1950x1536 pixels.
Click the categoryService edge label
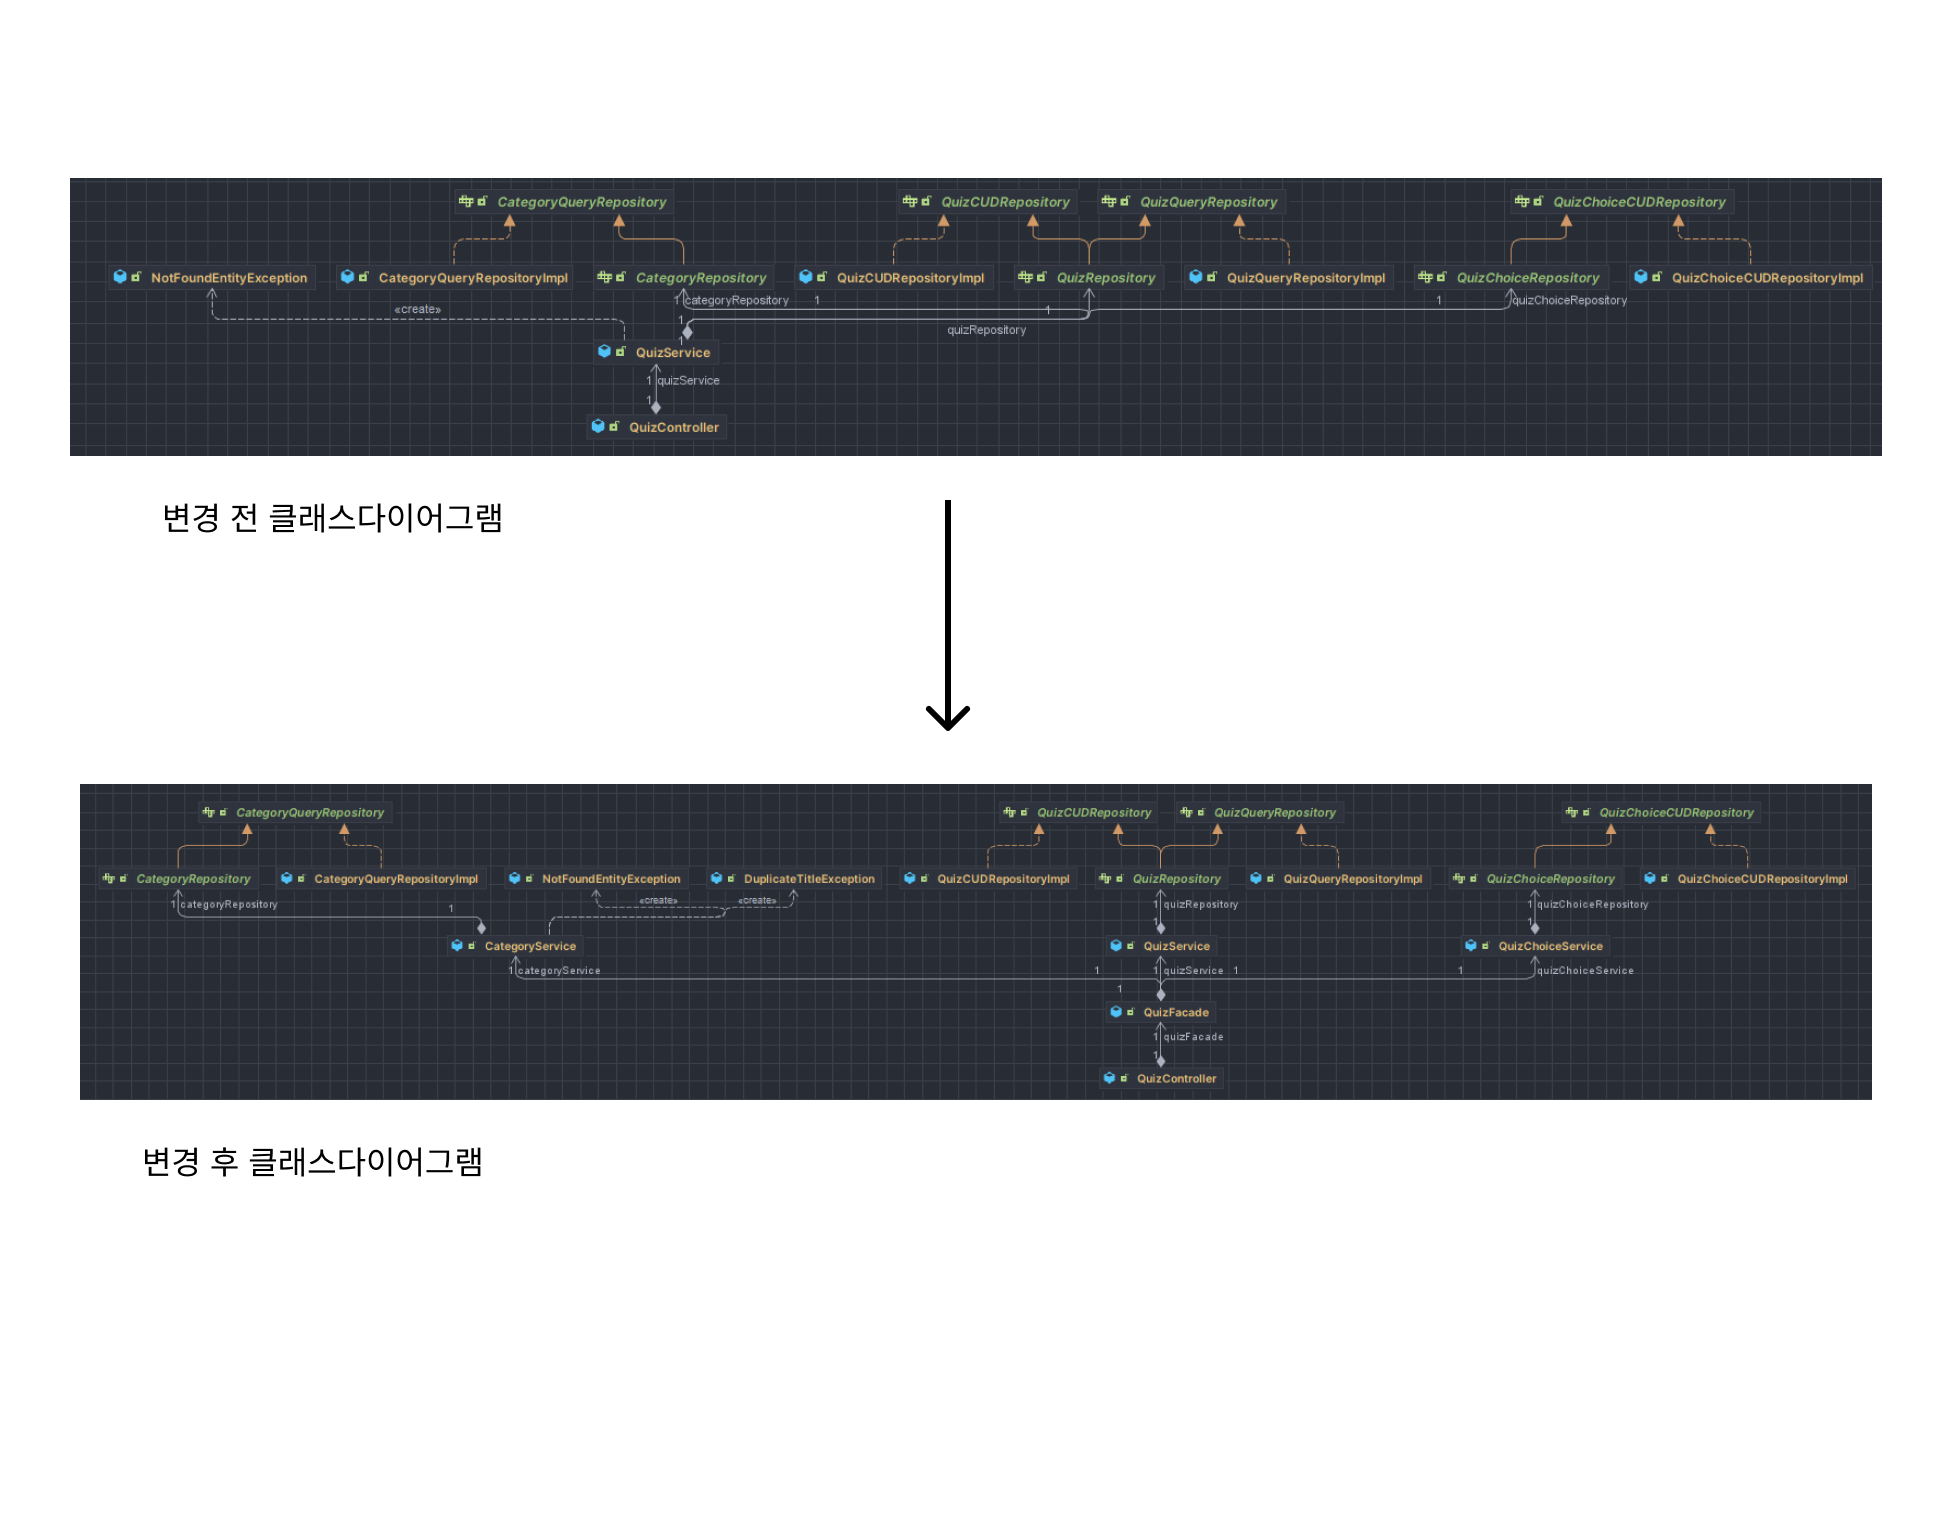pyautogui.click(x=559, y=971)
